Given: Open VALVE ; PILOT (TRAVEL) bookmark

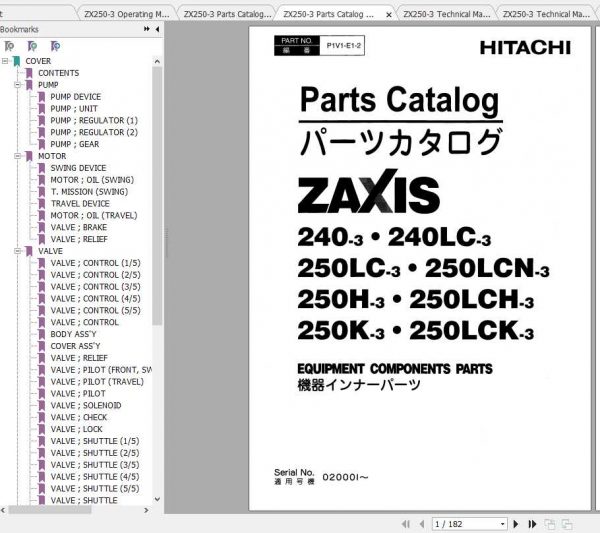Looking at the screenshot, I should 97,381.
